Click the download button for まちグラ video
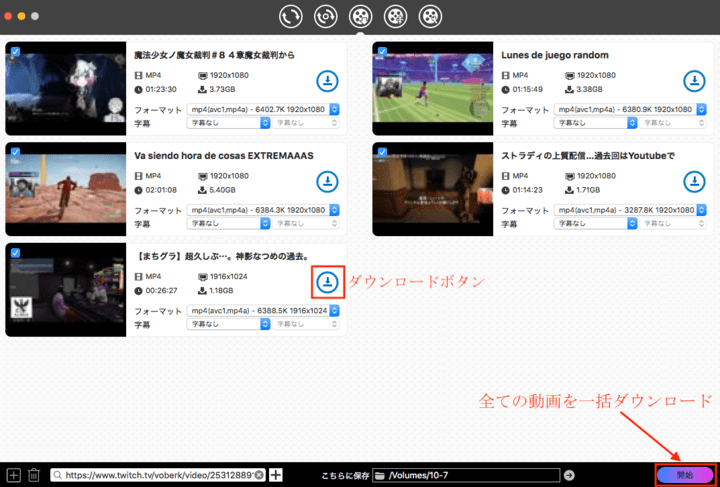720x487 pixels. tap(326, 282)
